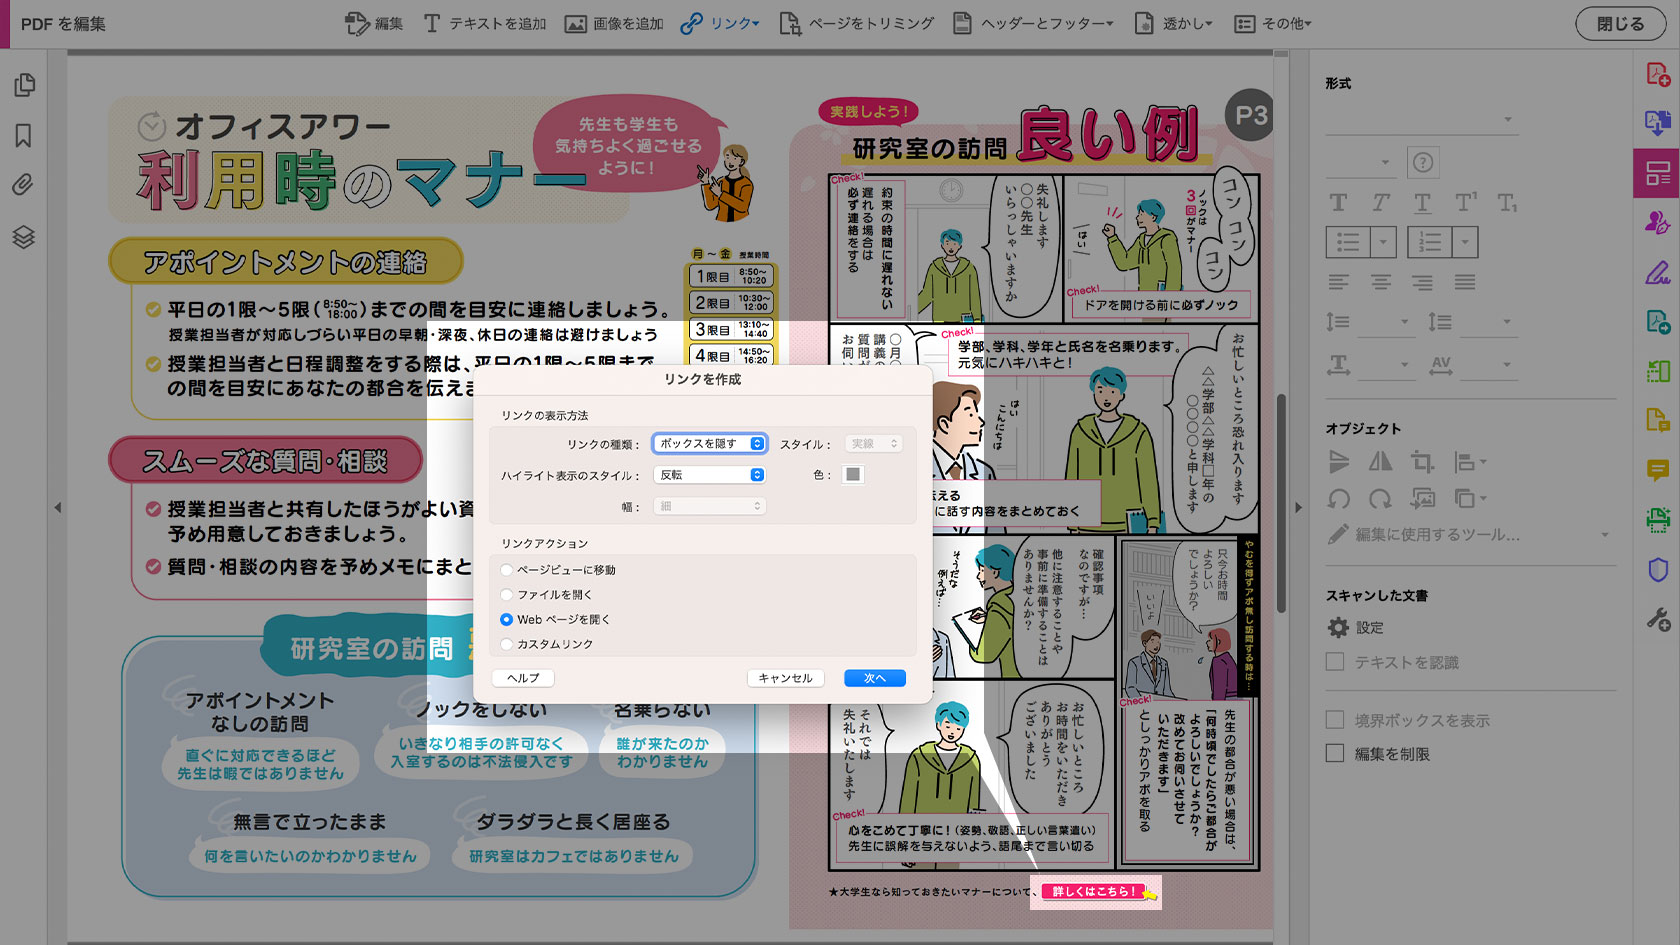Expand 編集に使用するツール dropdown

pyautogui.click(x=1605, y=535)
